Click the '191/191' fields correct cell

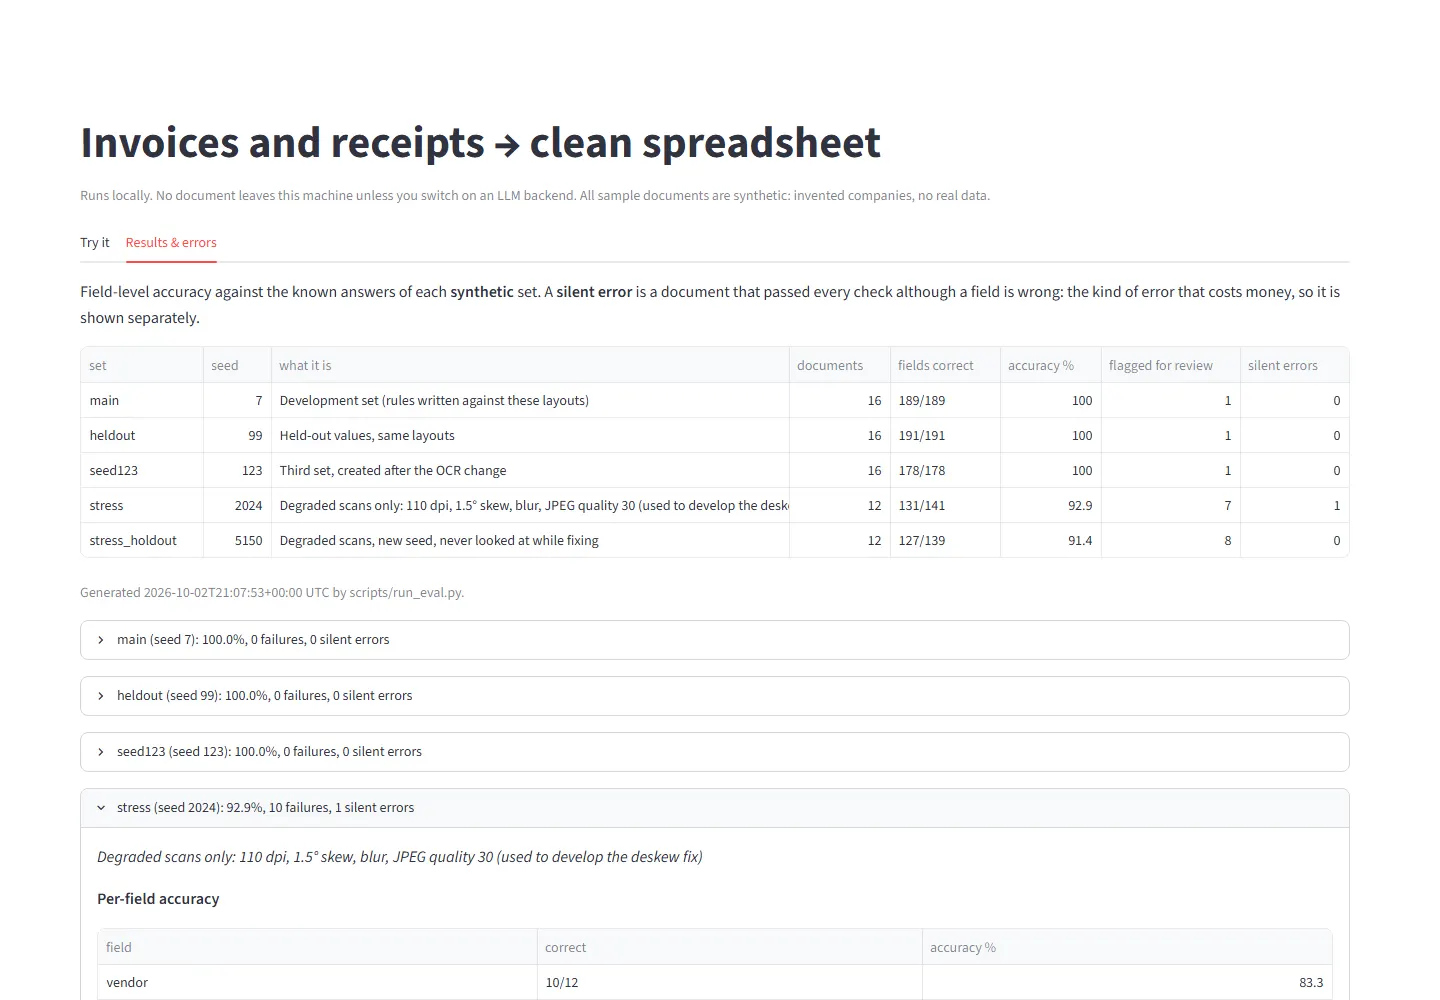pyautogui.click(x=945, y=435)
